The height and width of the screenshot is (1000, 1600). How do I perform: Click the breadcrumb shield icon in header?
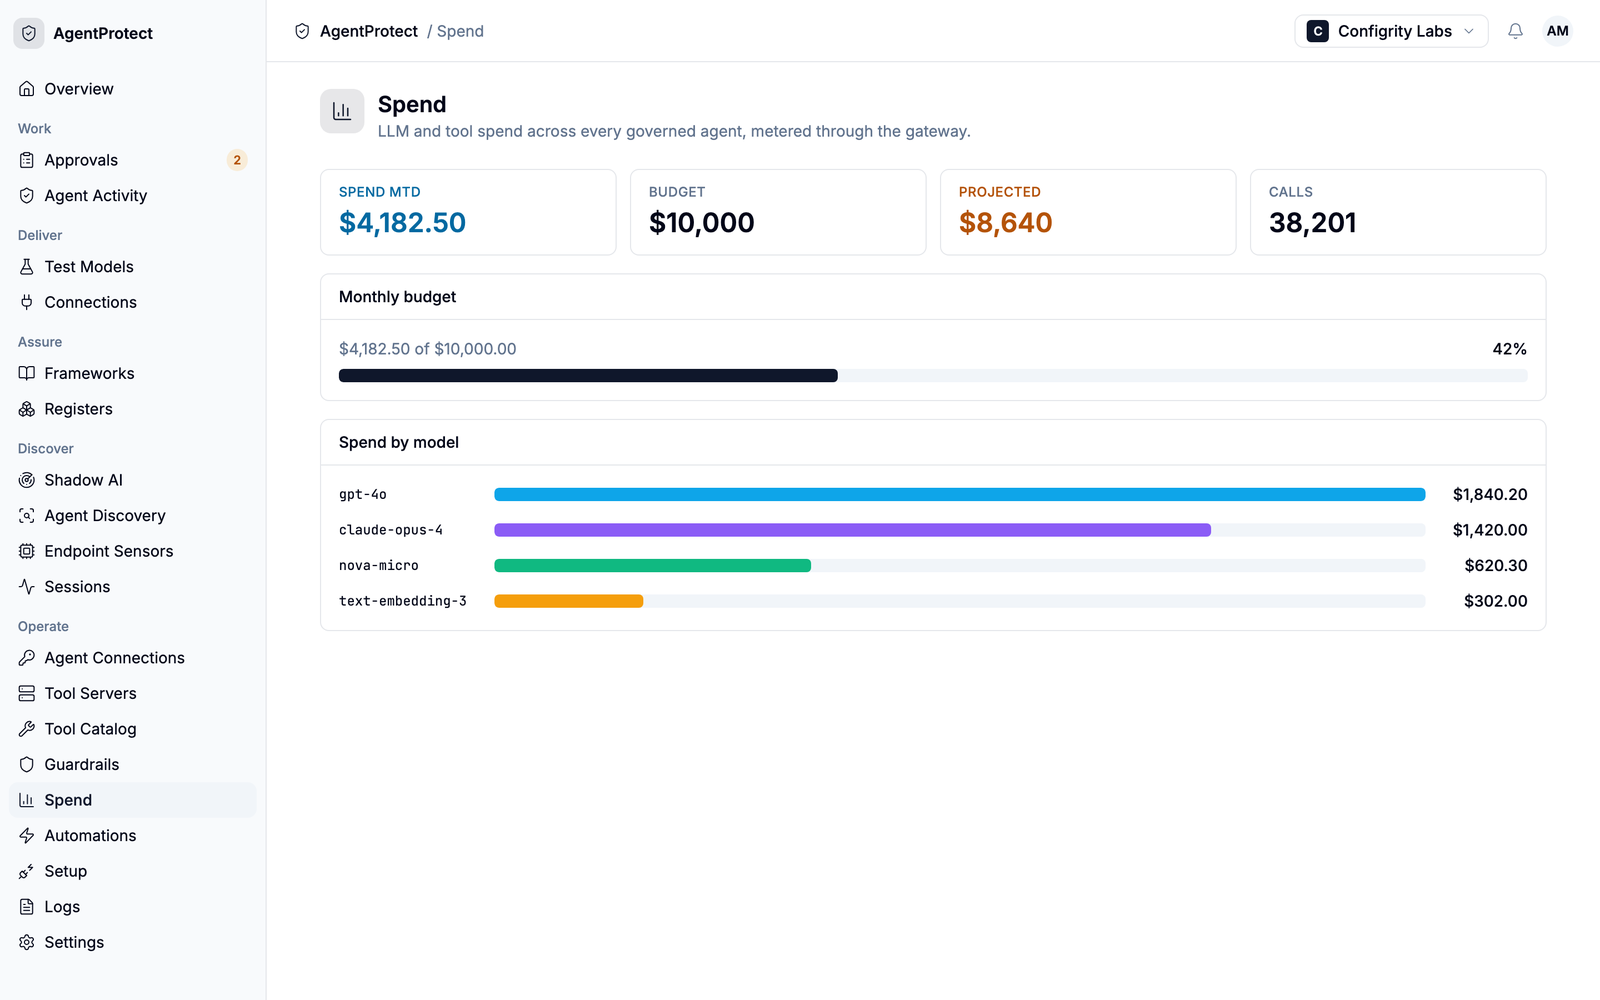tap(302, 31)
